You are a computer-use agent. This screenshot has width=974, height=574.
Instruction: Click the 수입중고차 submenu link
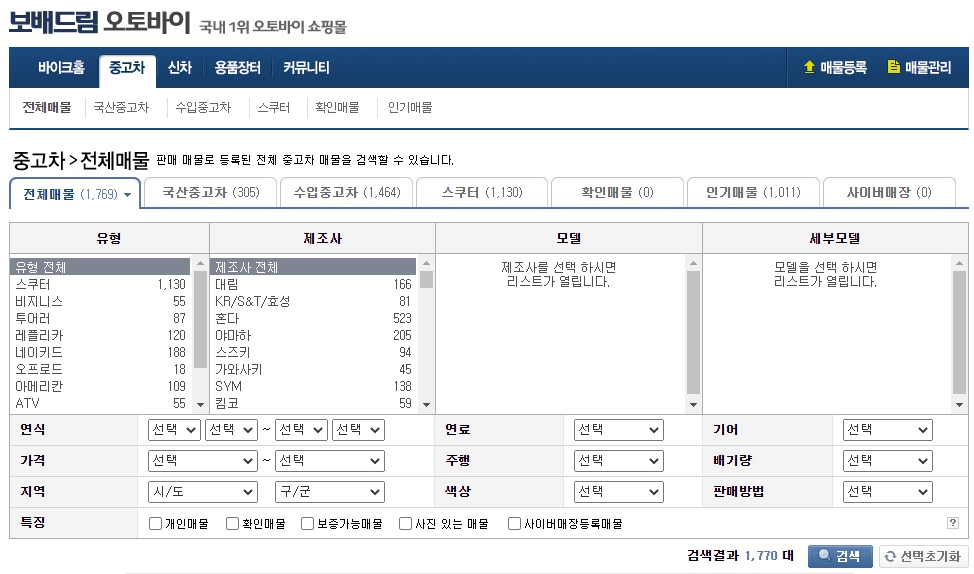pos(203,107)
